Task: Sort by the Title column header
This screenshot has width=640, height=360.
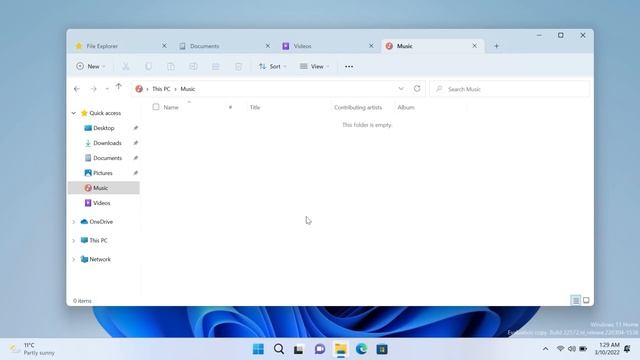Action: (255, 107)
